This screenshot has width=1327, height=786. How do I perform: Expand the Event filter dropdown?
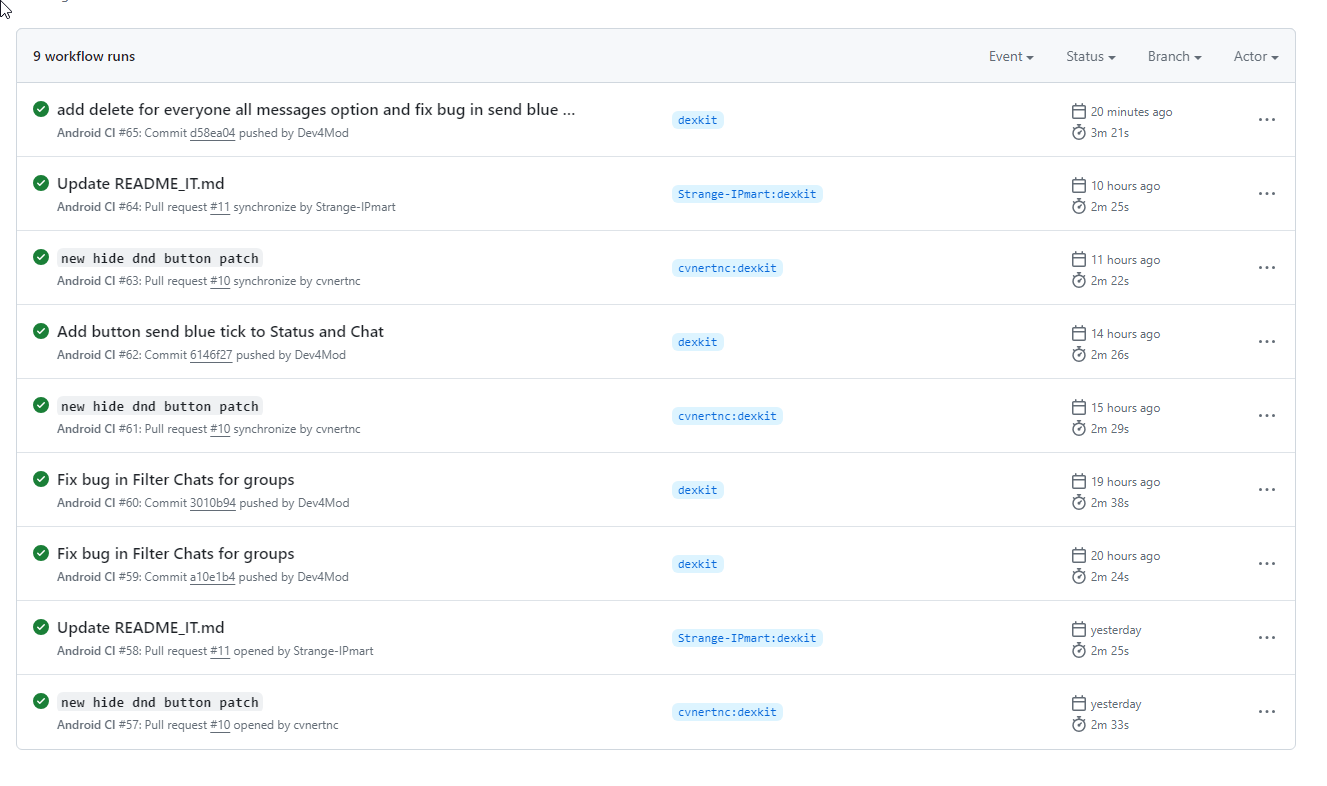[x=1011, y=57]
